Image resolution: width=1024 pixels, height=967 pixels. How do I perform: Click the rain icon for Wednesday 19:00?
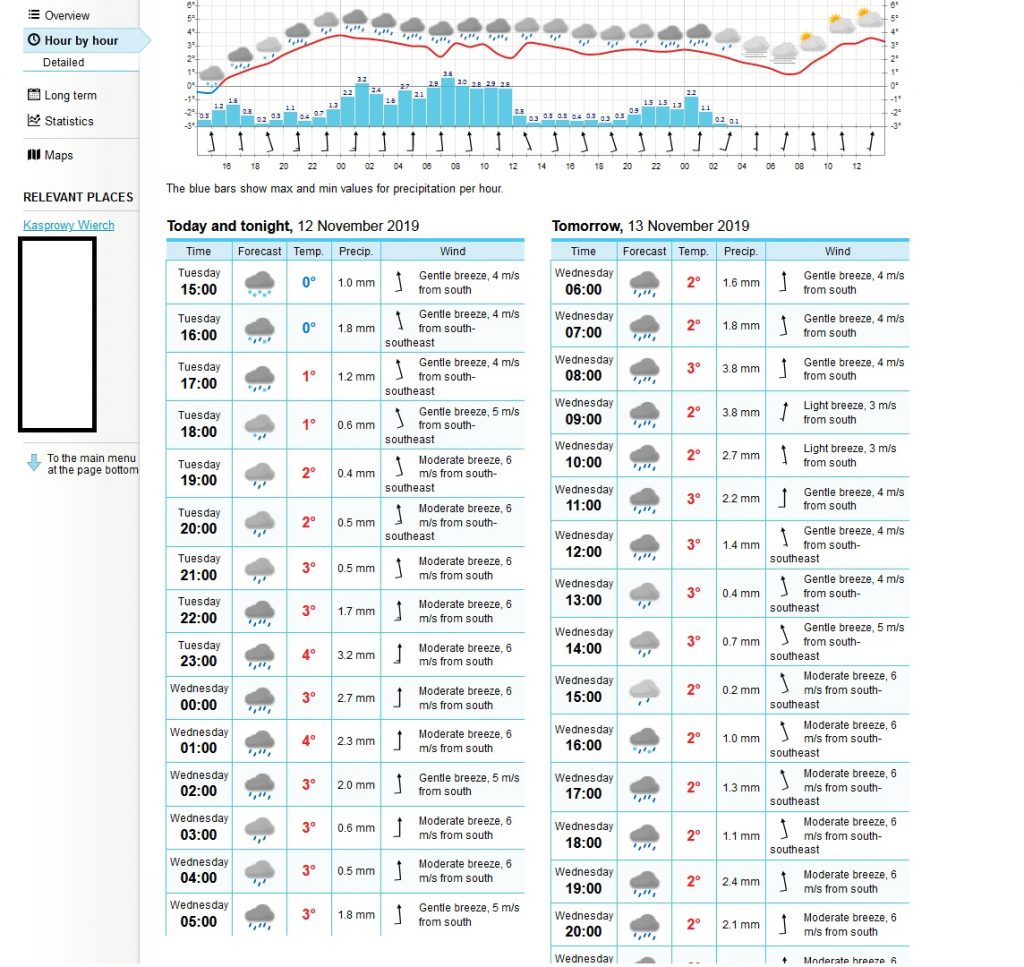click(644, 882)
